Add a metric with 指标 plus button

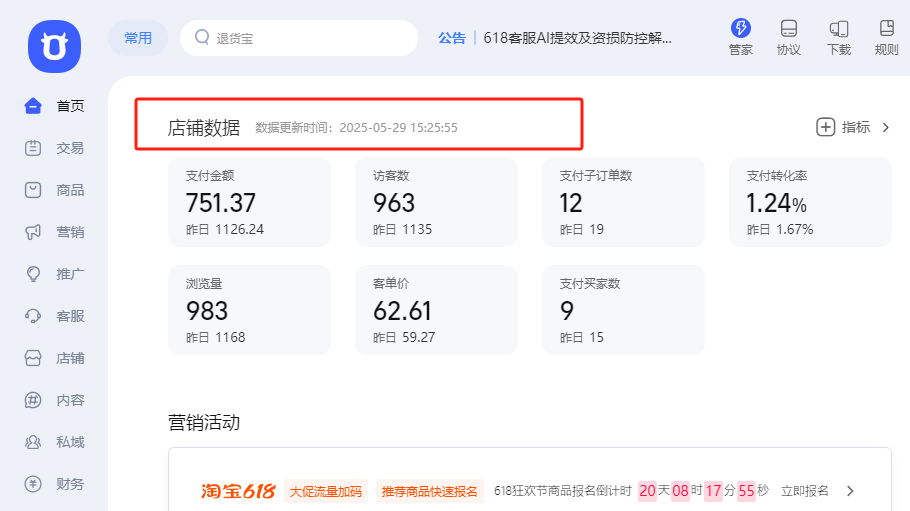(x=826, y=127)
